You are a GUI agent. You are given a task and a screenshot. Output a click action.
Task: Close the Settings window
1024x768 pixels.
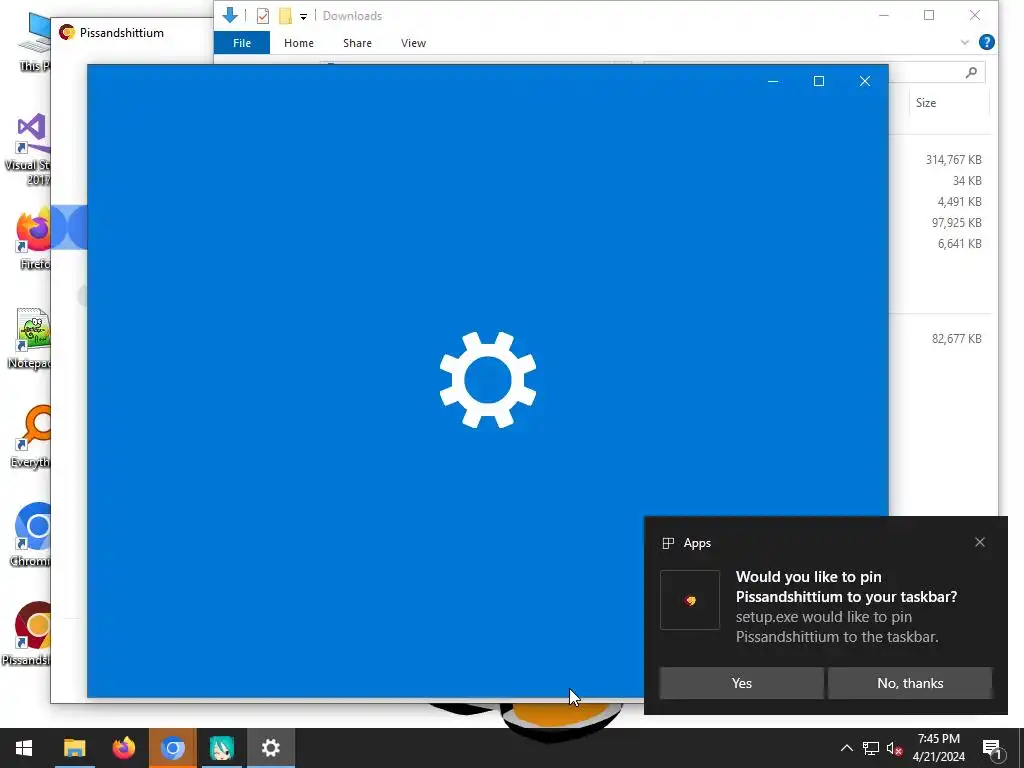(865, 81)
